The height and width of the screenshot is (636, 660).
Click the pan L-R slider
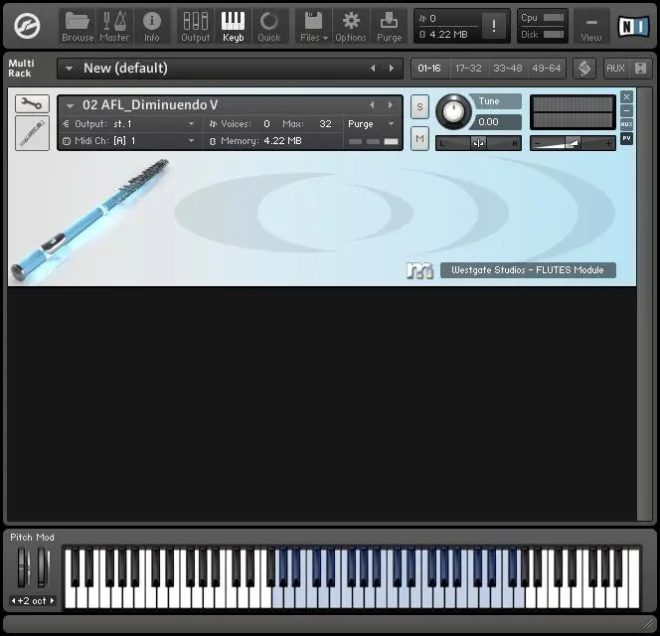478,143
